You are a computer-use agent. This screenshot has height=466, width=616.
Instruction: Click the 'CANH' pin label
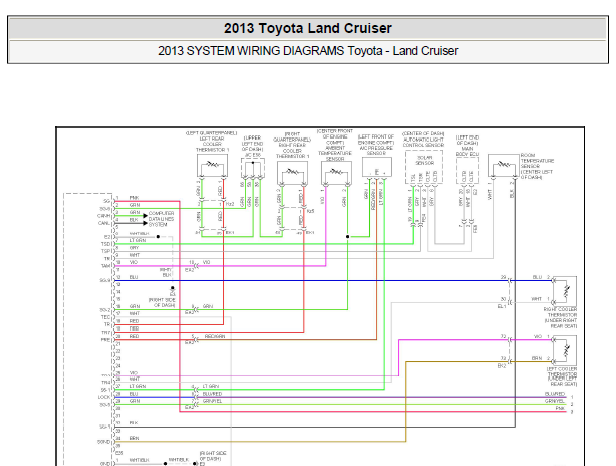pyautogui.click(x=104, y=216)
